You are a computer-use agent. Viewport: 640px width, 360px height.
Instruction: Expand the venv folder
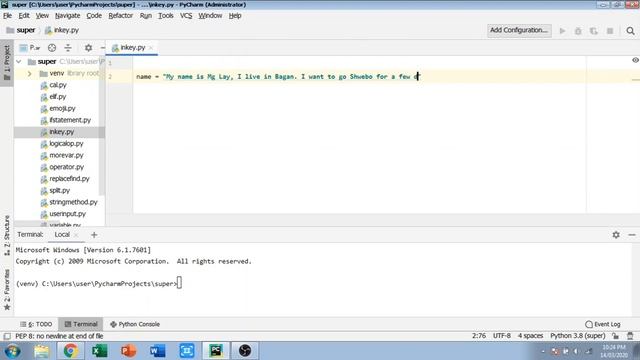29,73
